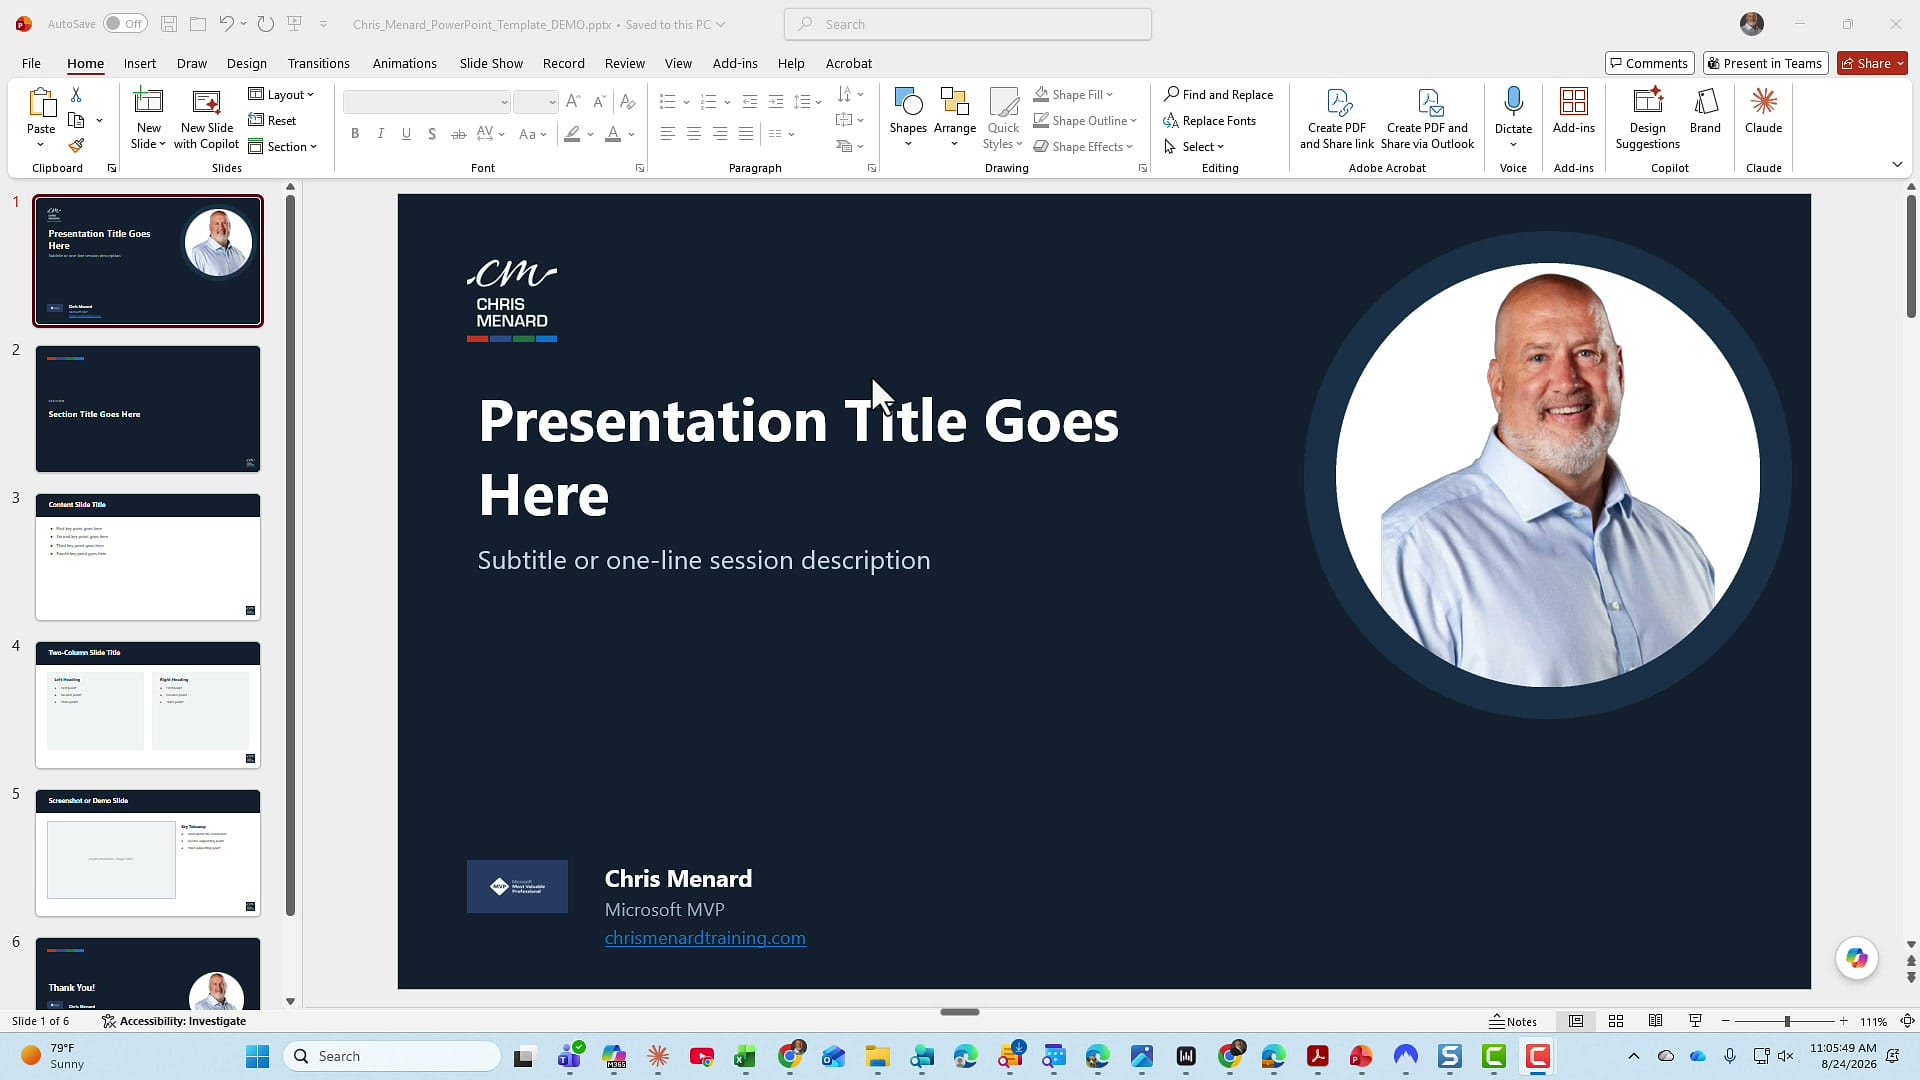Select slide 3 Content Slide Title thumbnail

coord(148,557)
